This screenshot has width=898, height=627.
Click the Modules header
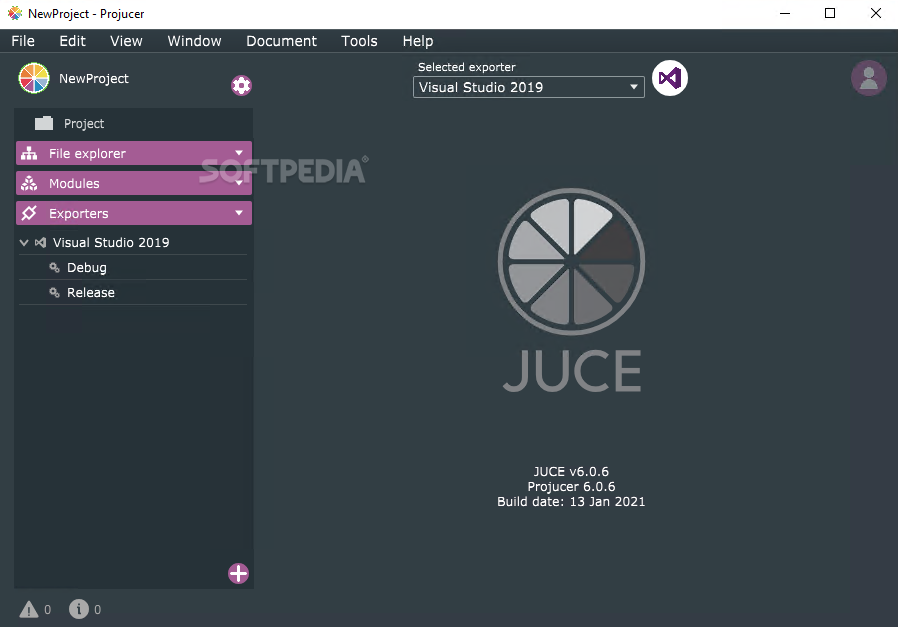tap(134, 183)
